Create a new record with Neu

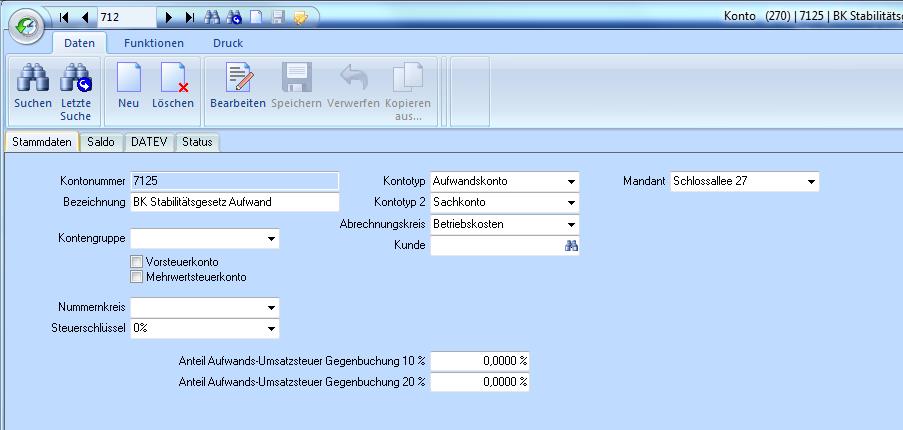[x=129, y=80]
